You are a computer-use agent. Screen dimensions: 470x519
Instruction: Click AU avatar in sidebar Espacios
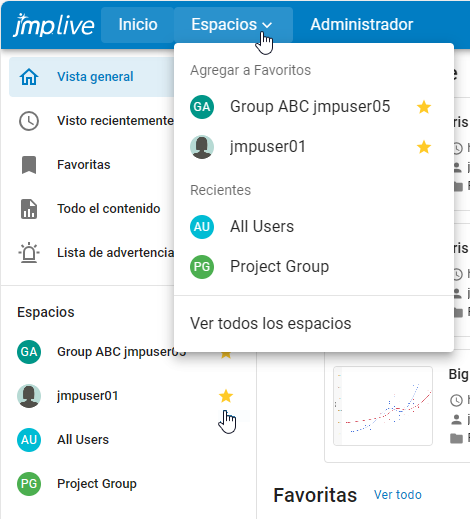click(29, 440)
